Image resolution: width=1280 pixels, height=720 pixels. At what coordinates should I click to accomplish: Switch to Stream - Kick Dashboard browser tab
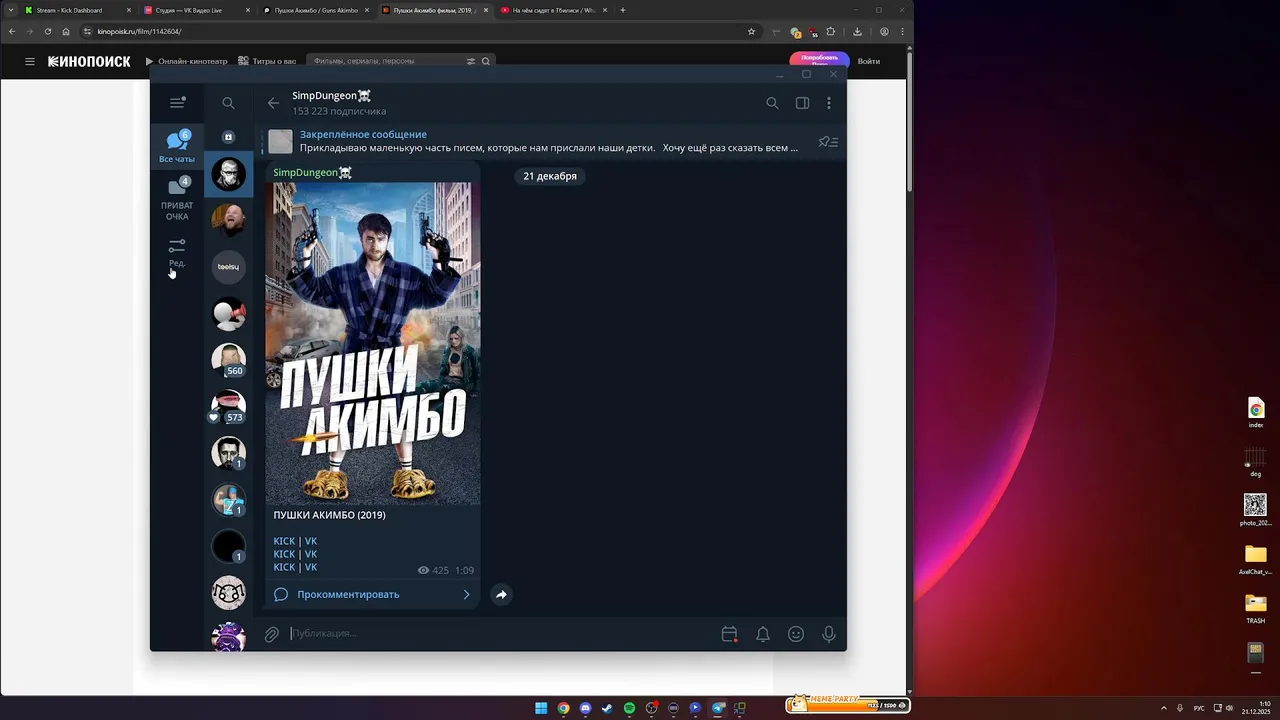78,10
